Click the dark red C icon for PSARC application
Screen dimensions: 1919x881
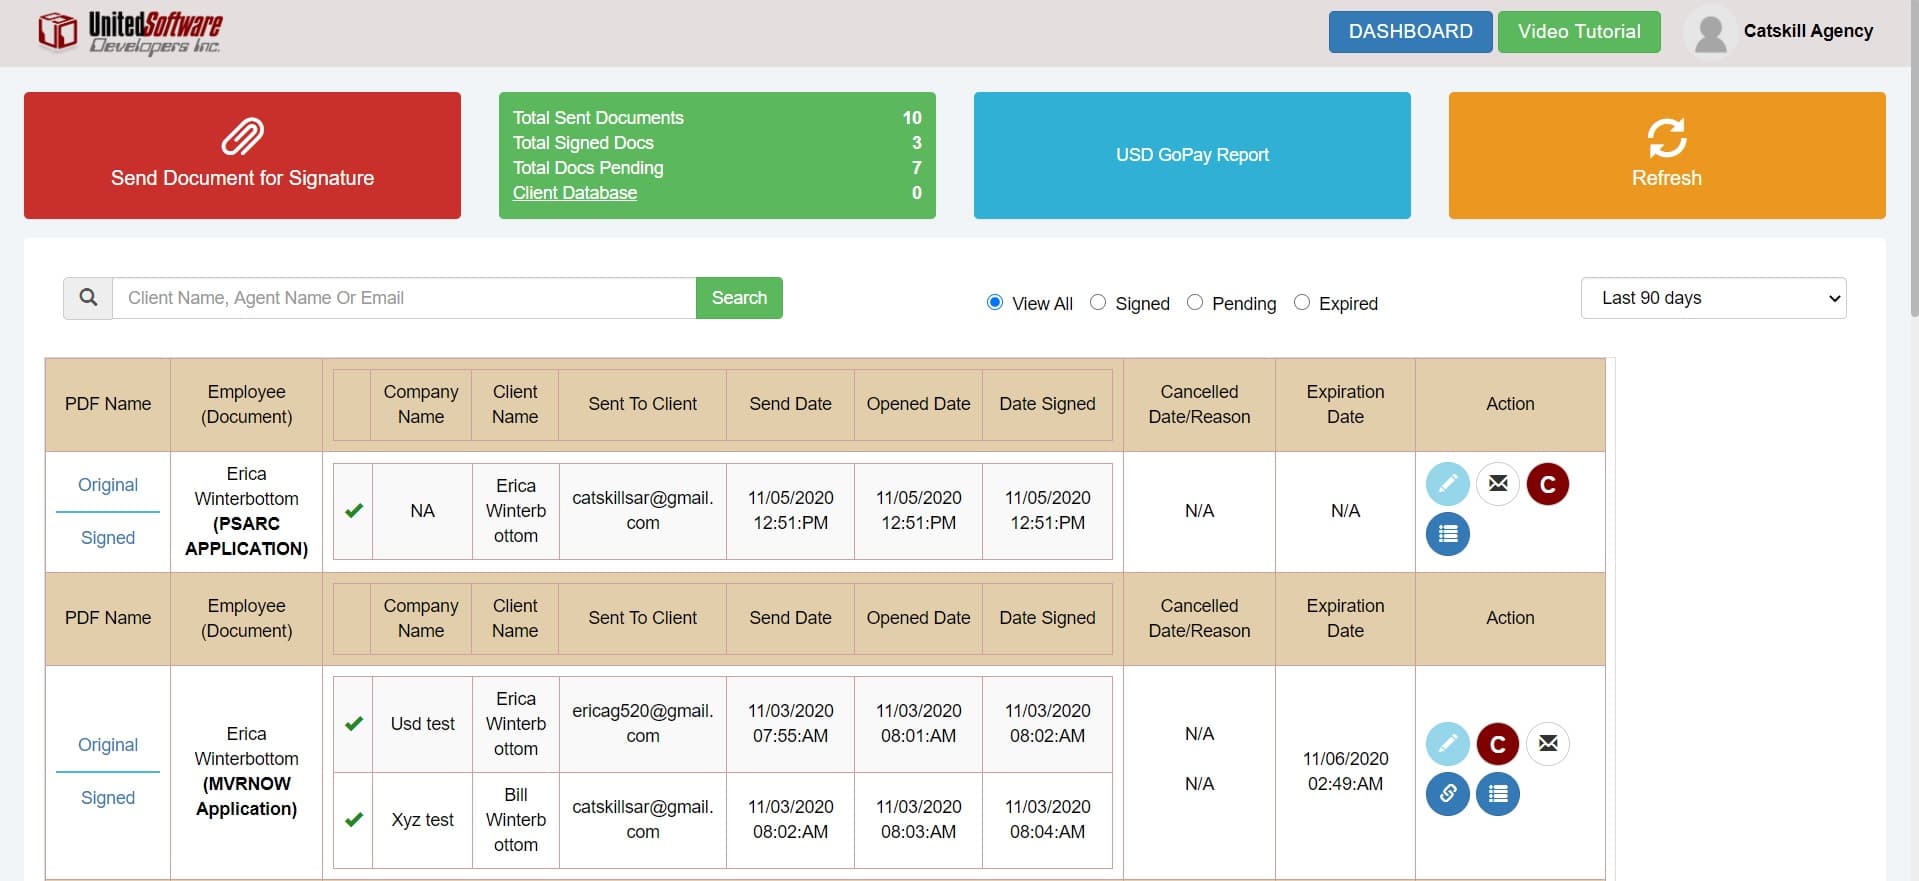pyautogui.click(x=1547, y=484)
